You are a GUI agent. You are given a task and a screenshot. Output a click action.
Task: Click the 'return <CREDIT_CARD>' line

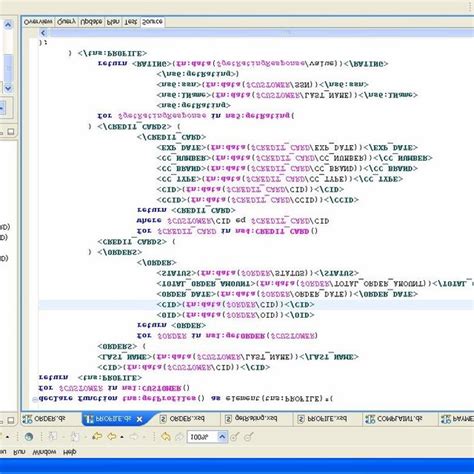186,210
